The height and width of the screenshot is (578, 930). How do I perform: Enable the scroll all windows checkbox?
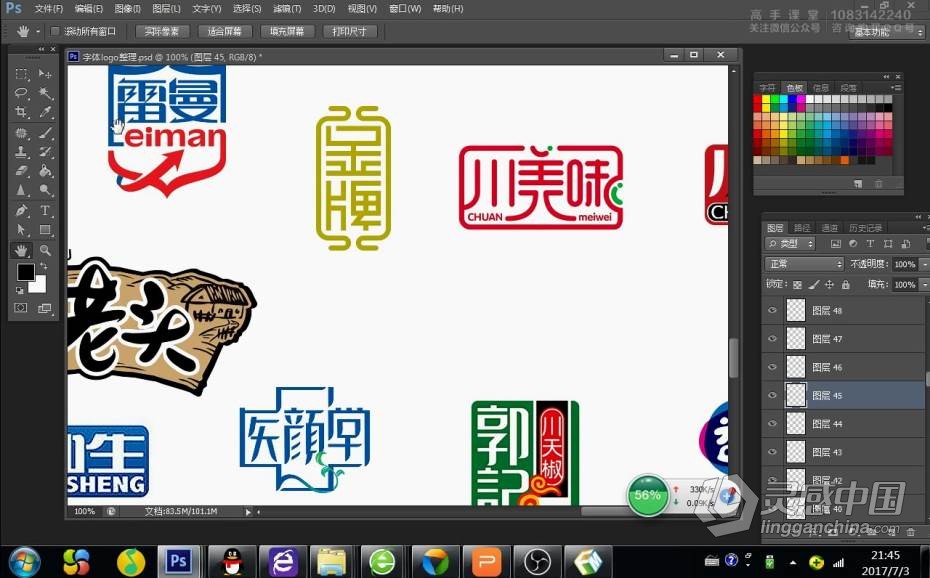(x=55, y=31)
